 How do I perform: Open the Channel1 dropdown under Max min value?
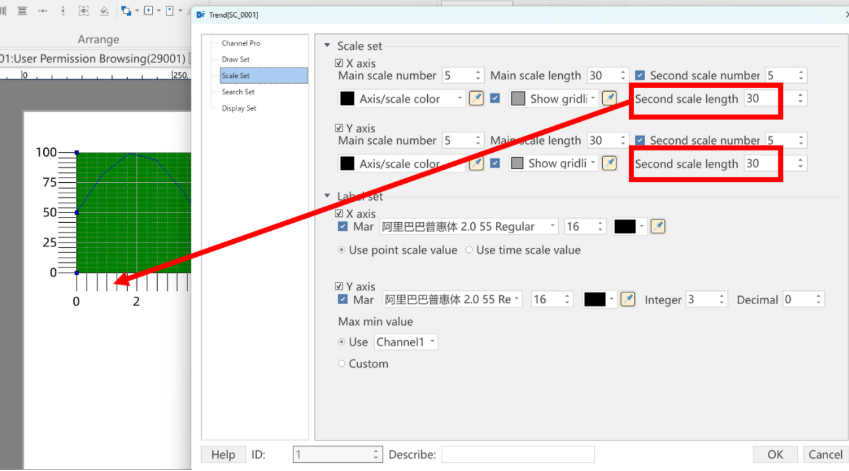pos(406,342)
